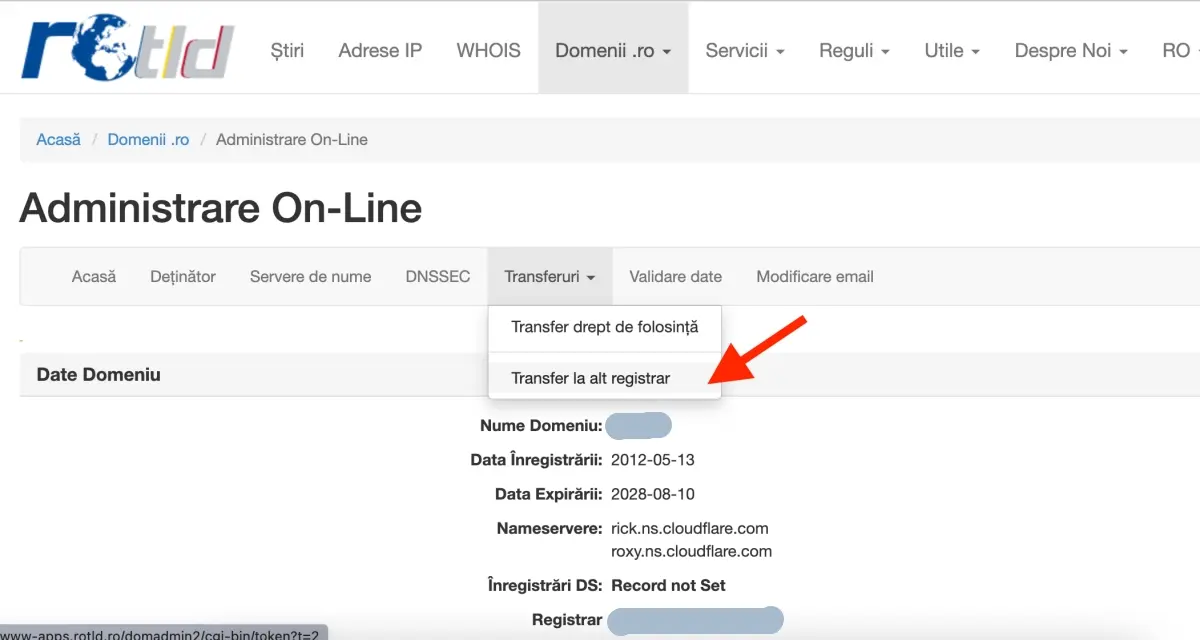Open the Știri page
The image size is (1200, 640).
point(287,50)
